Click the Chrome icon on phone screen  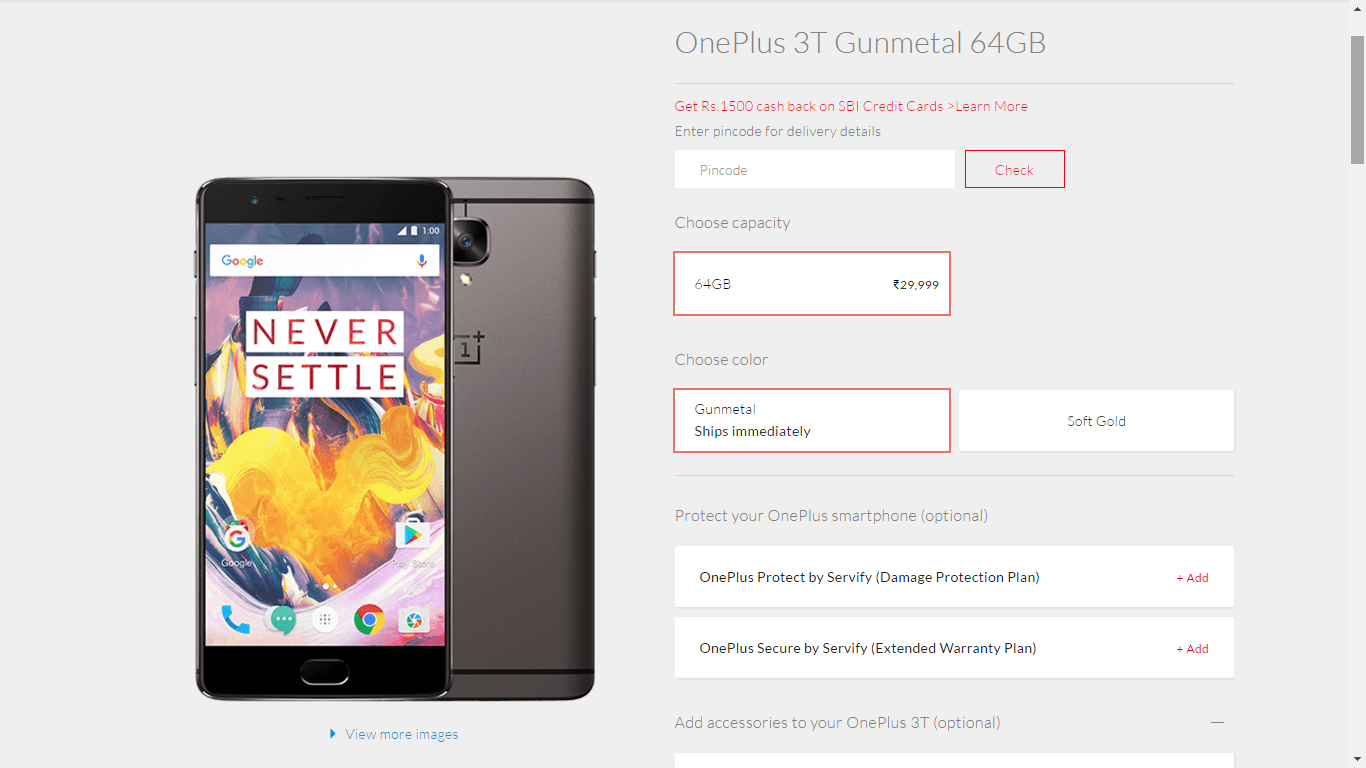[x=369, y=621]
